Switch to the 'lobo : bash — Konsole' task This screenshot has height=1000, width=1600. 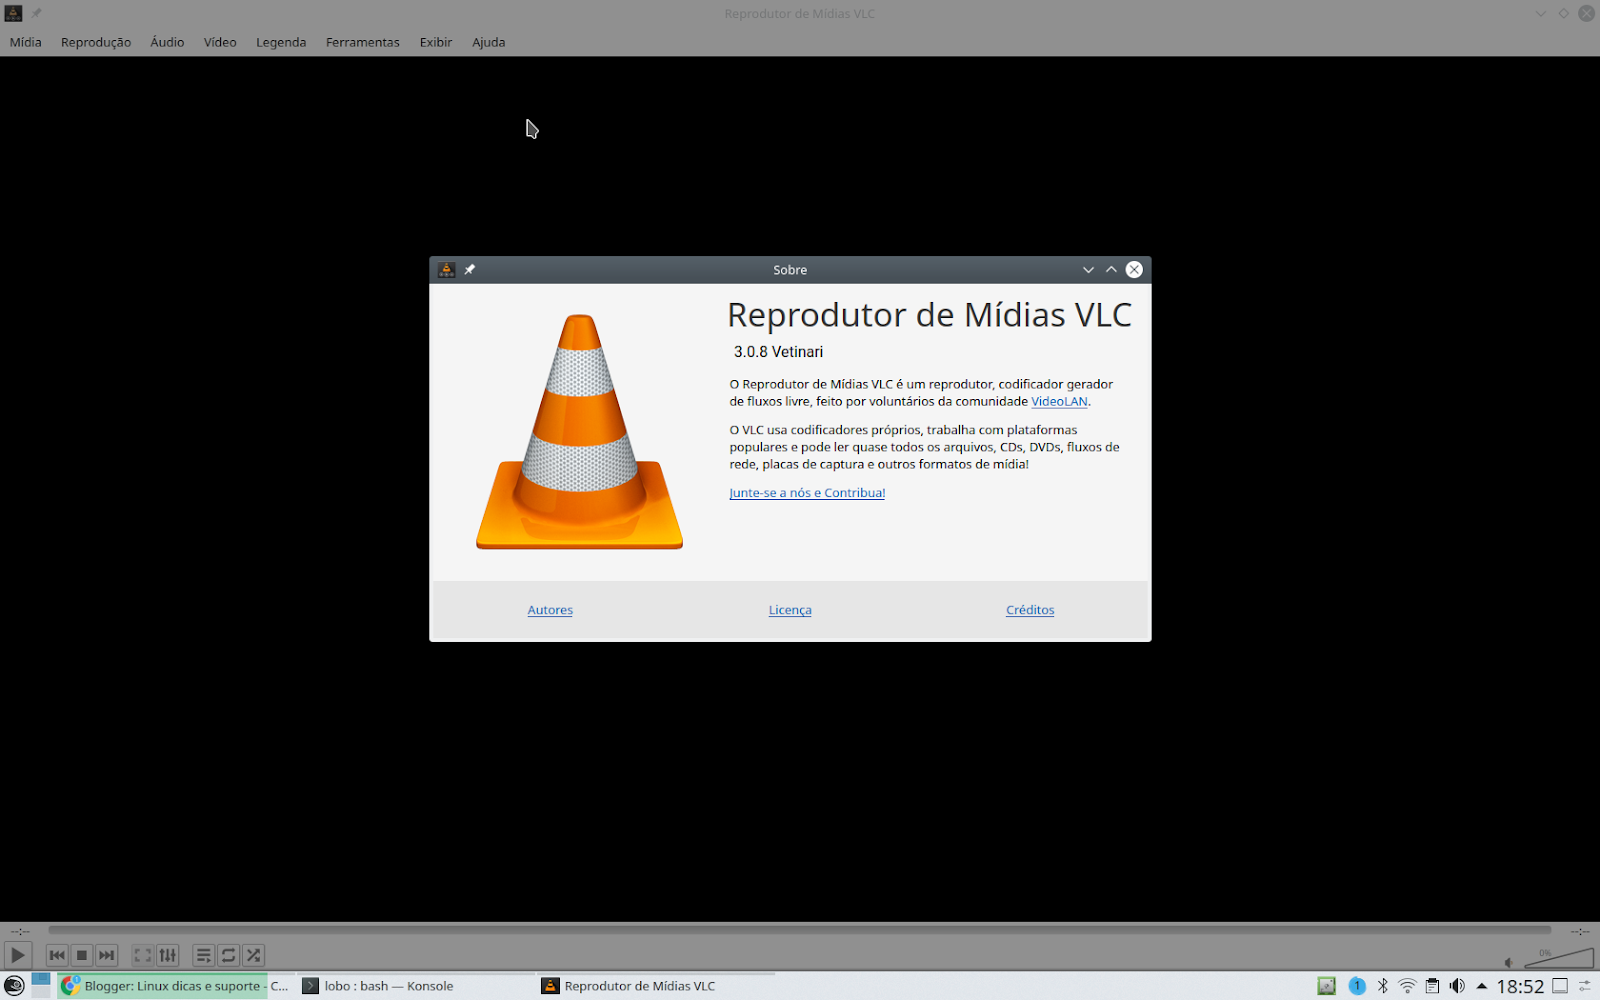pyautogui.click(x=416, y=986)
